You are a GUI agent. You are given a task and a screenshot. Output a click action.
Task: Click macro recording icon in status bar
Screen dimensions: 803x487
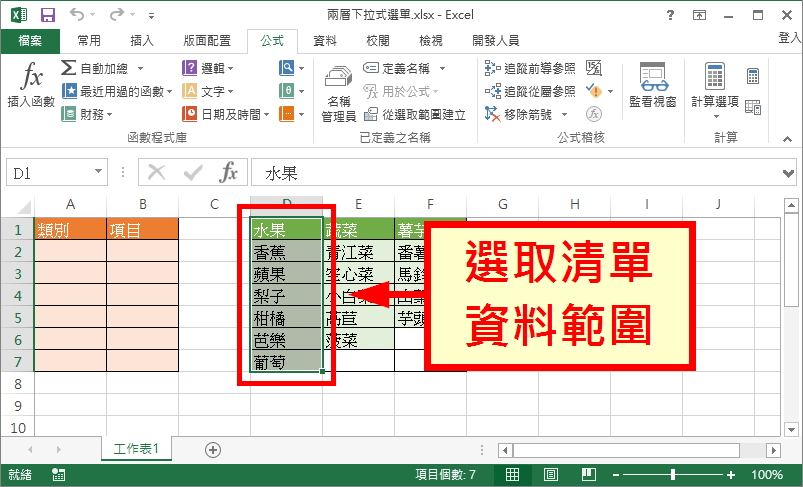coord(58,475)
